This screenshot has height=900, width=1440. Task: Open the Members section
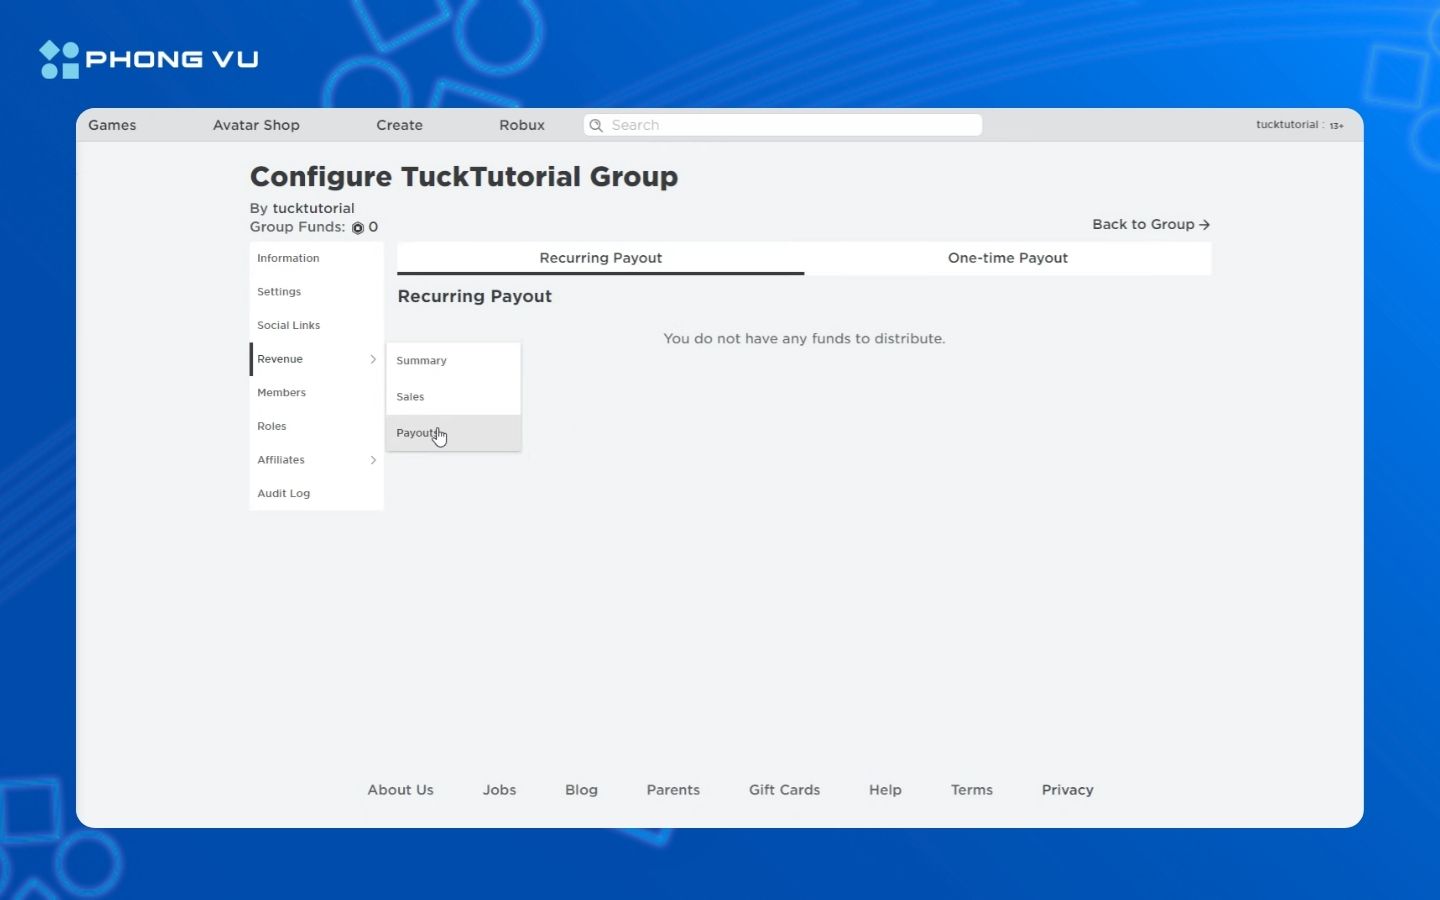click(x=281, y=393)
